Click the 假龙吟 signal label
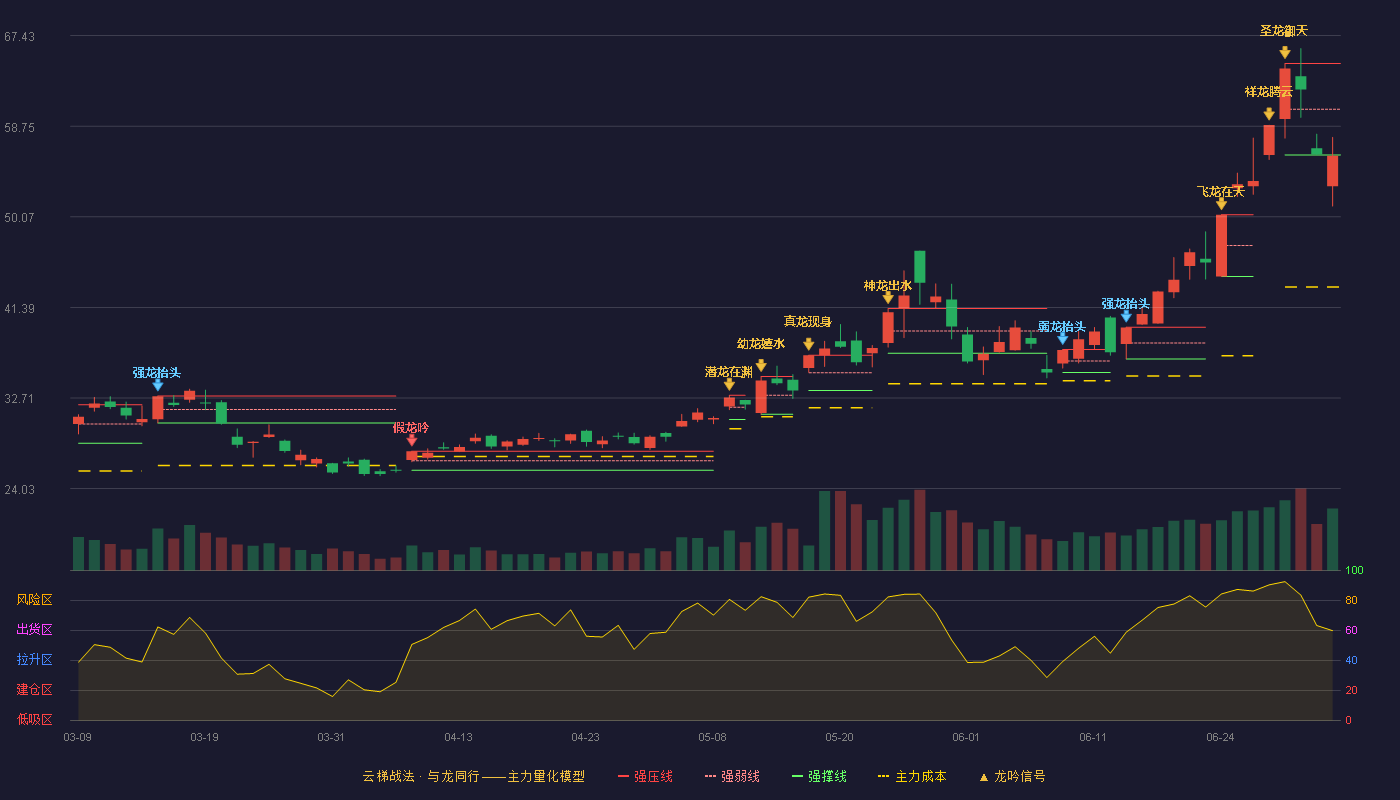Screen dimensions: 1400x800 tap(411, 428)
